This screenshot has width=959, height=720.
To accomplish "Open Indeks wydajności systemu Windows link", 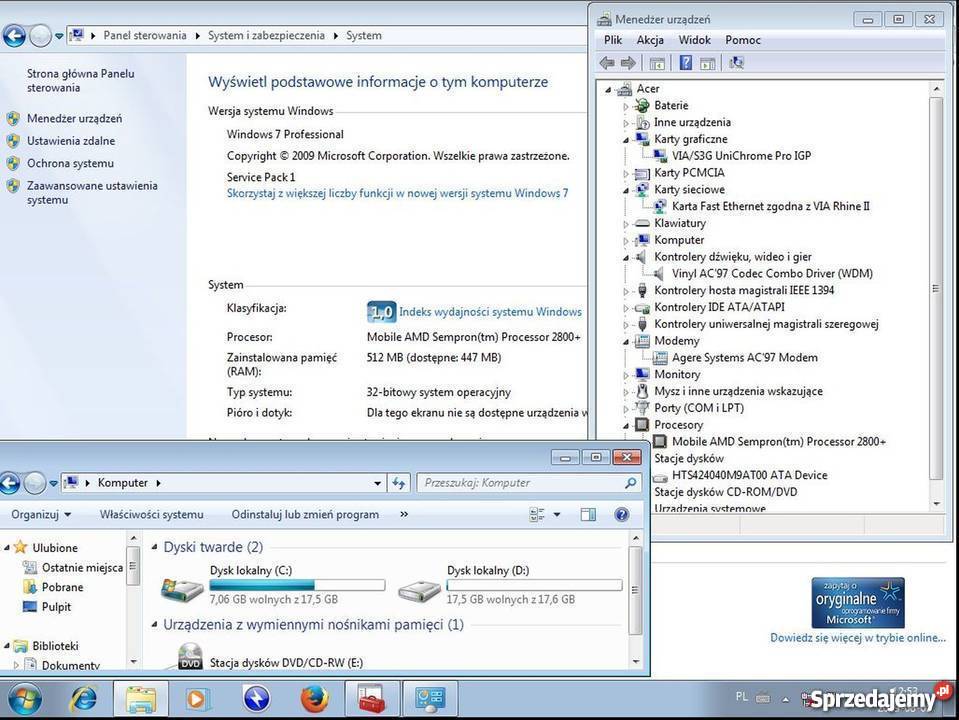I will tap(490, 311).
